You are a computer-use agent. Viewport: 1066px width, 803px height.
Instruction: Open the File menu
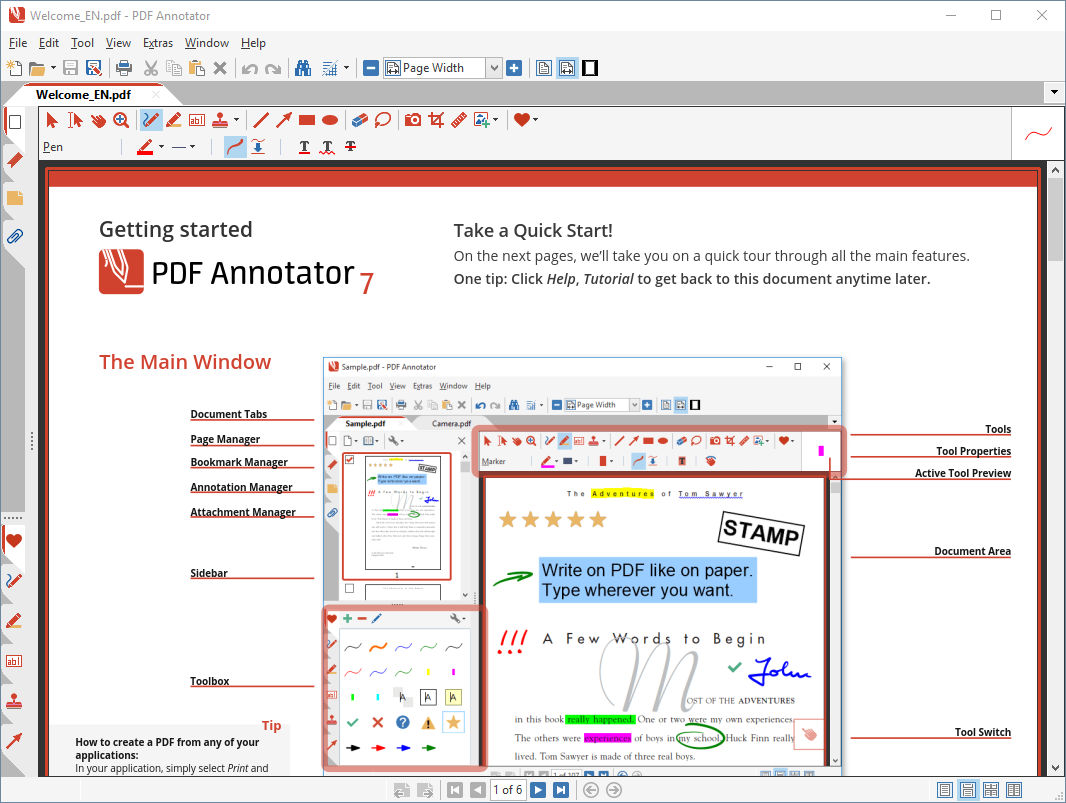pyautogui.click(x=18, y=43)
